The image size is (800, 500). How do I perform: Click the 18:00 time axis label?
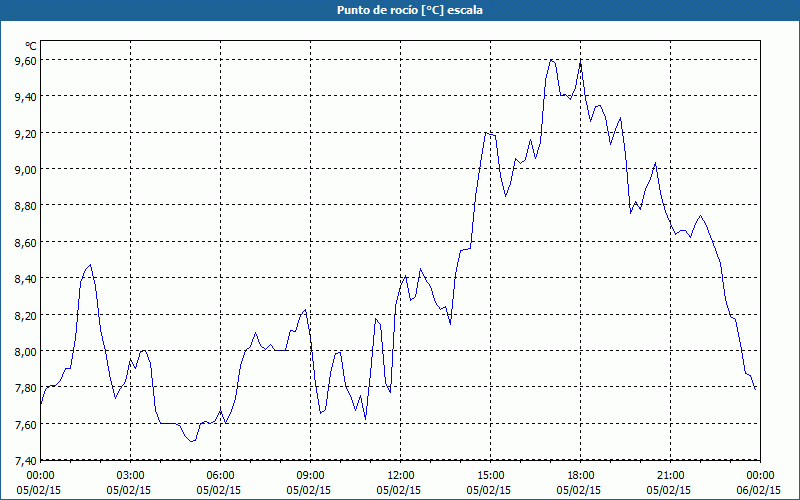581,476
